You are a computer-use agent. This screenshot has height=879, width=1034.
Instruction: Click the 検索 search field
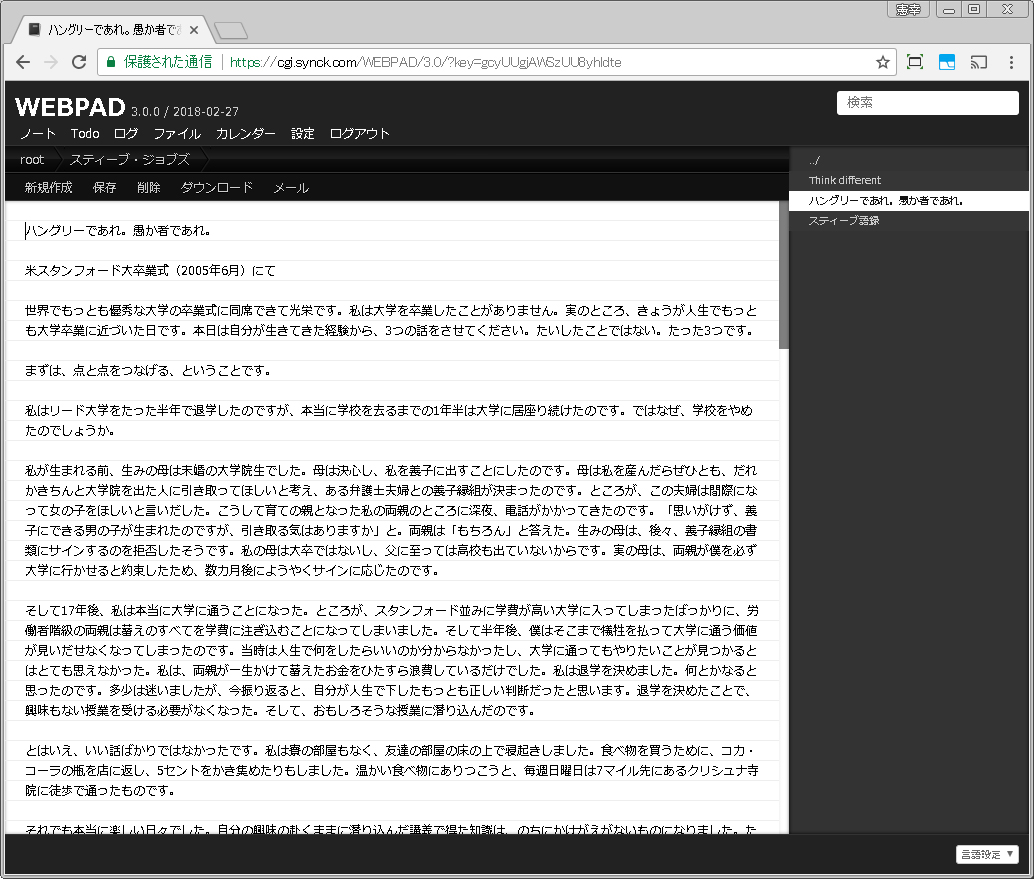(927, 103)
